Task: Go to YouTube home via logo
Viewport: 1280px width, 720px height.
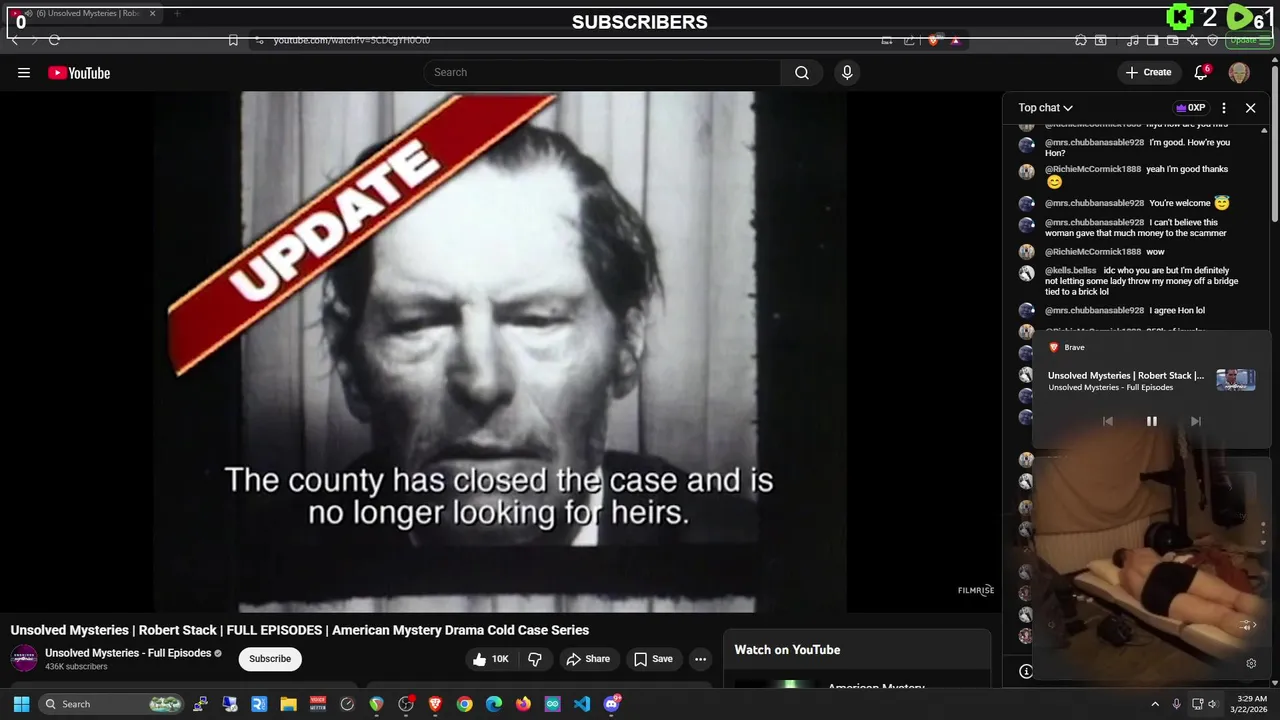Action: click(x=79, y=72)
